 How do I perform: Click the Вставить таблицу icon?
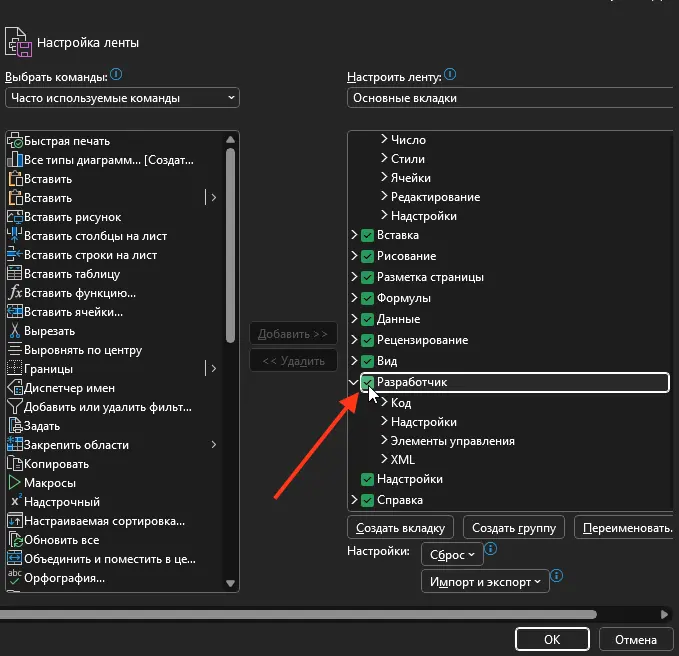point(15,274)
